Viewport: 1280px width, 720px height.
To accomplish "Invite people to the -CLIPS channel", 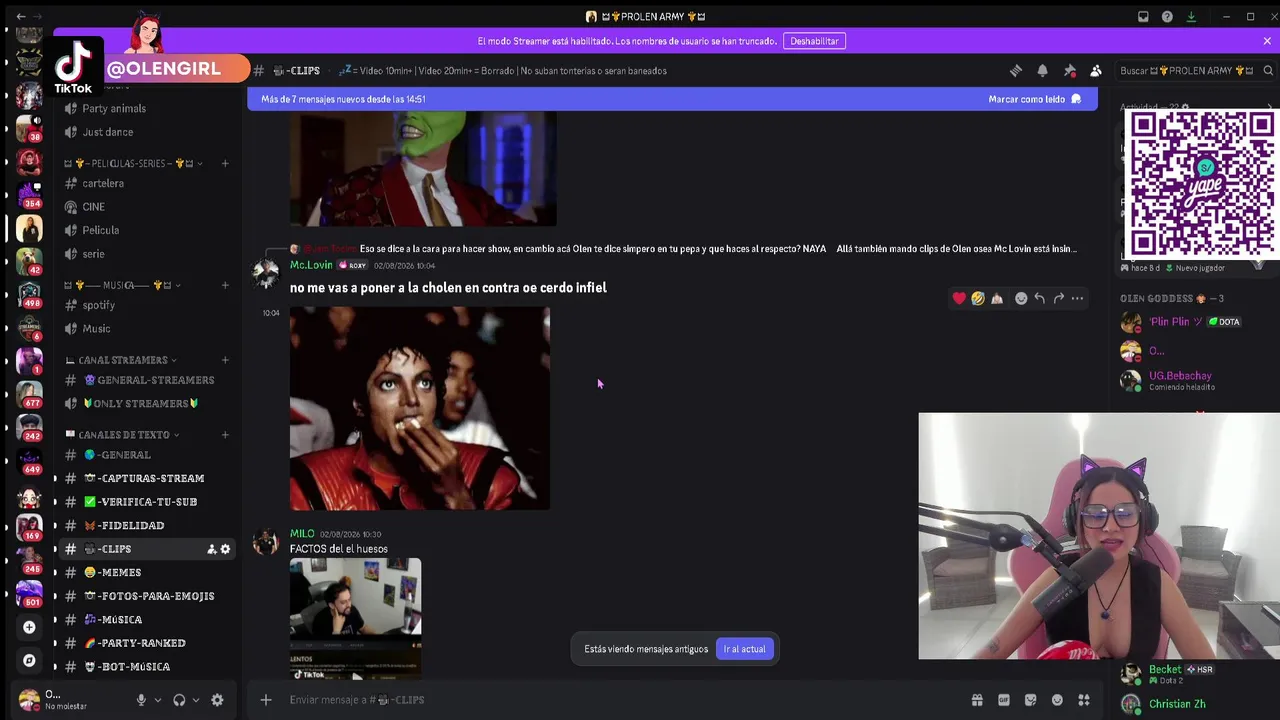I will (x=211, y=549).
